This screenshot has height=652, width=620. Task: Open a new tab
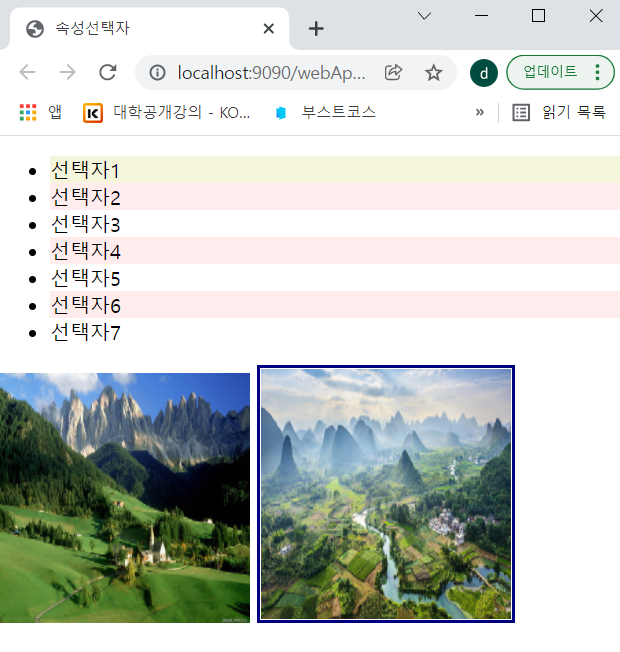click(x=316, y=29)
